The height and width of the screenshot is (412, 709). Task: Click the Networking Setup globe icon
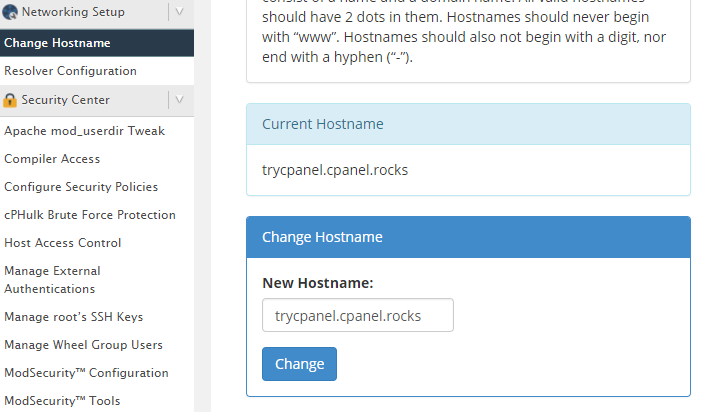click(10, 13)
